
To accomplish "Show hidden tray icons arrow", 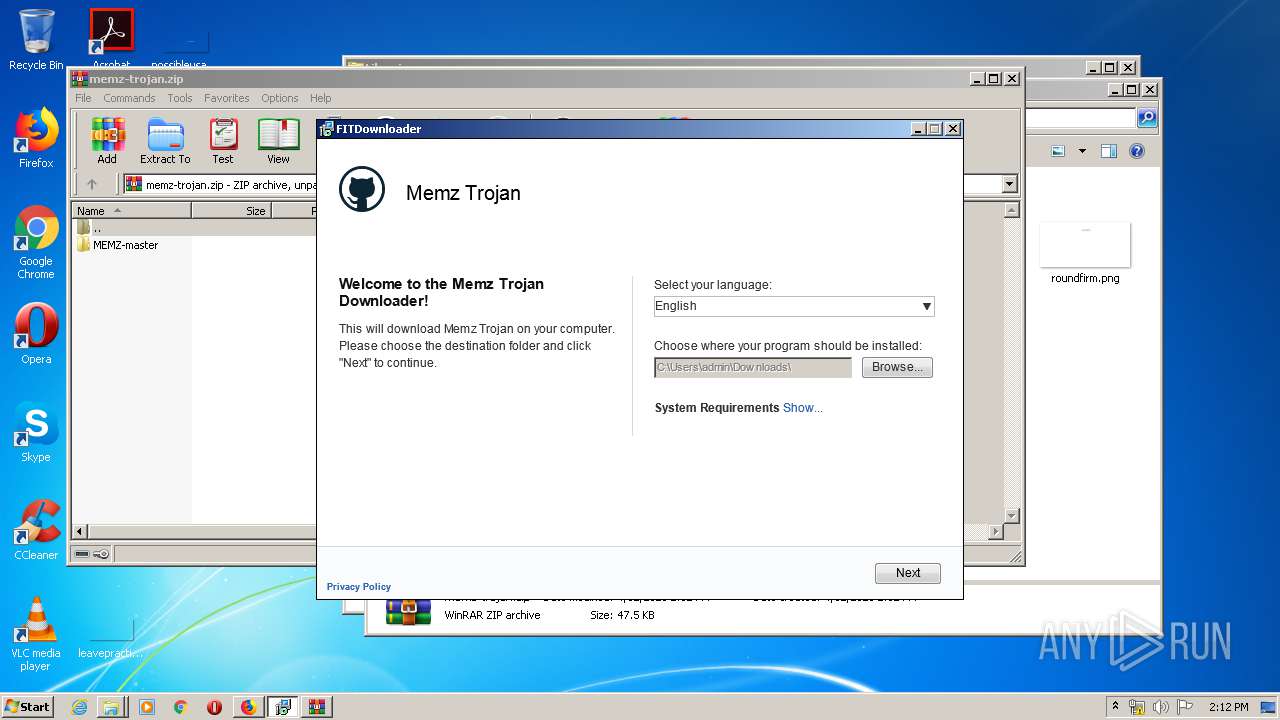I will 1116,707.
